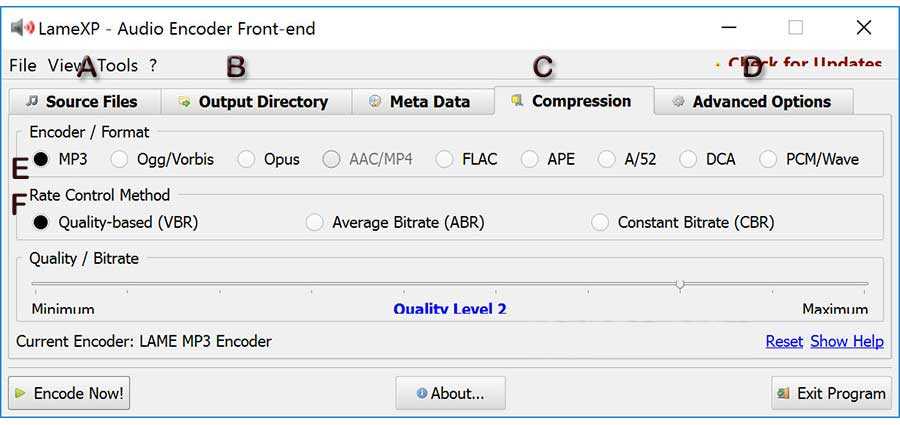The width and height of the screenshot is (900, 425).
Task: Click the green play icon on Encode Now
Action: (21, 393)
